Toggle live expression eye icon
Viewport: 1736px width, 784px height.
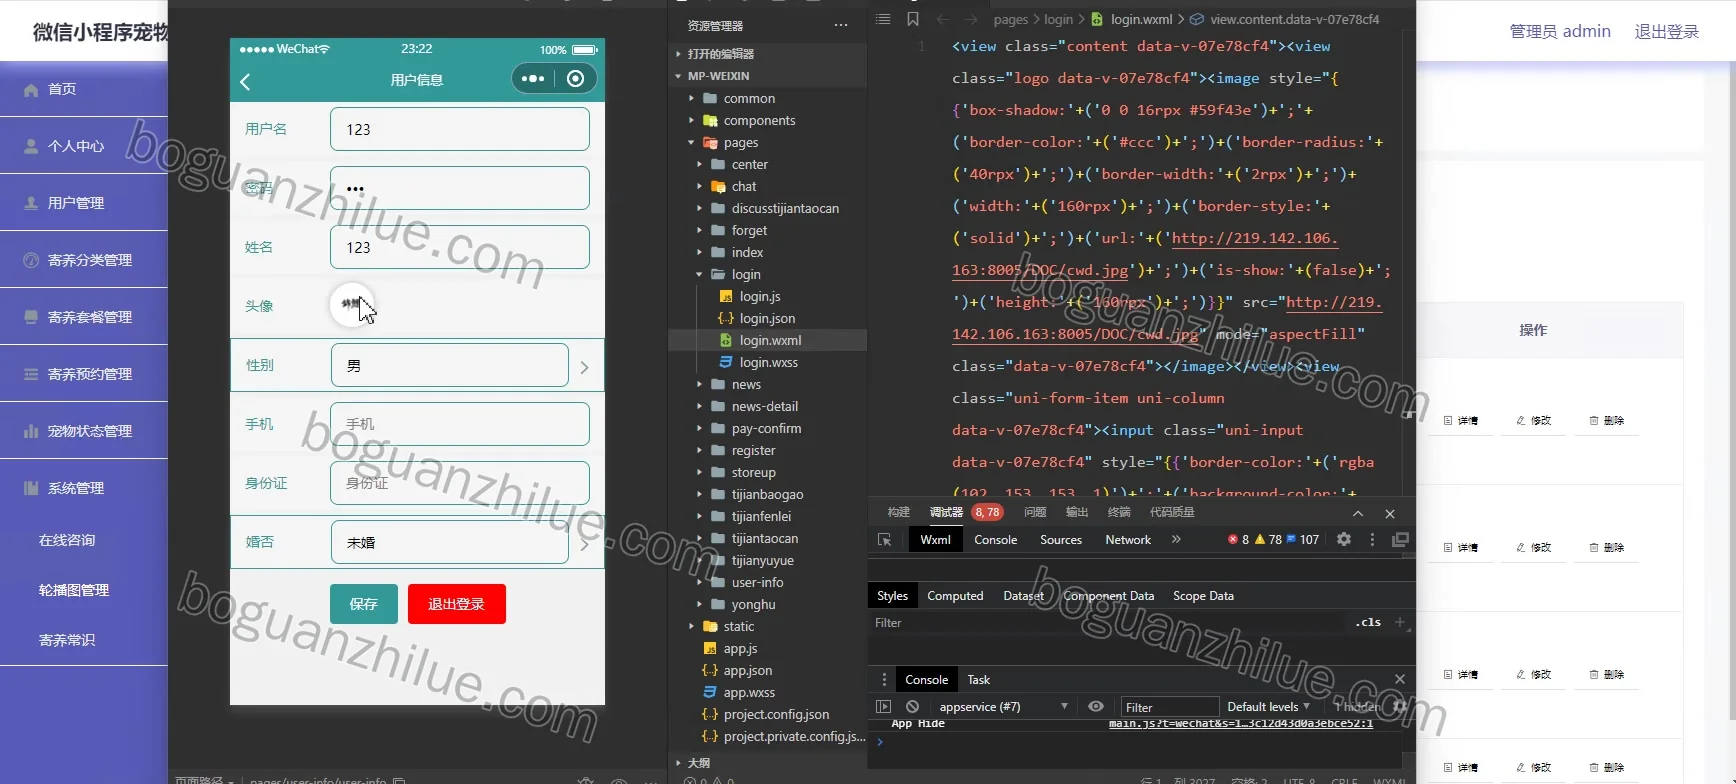(x=1096, y=706)
